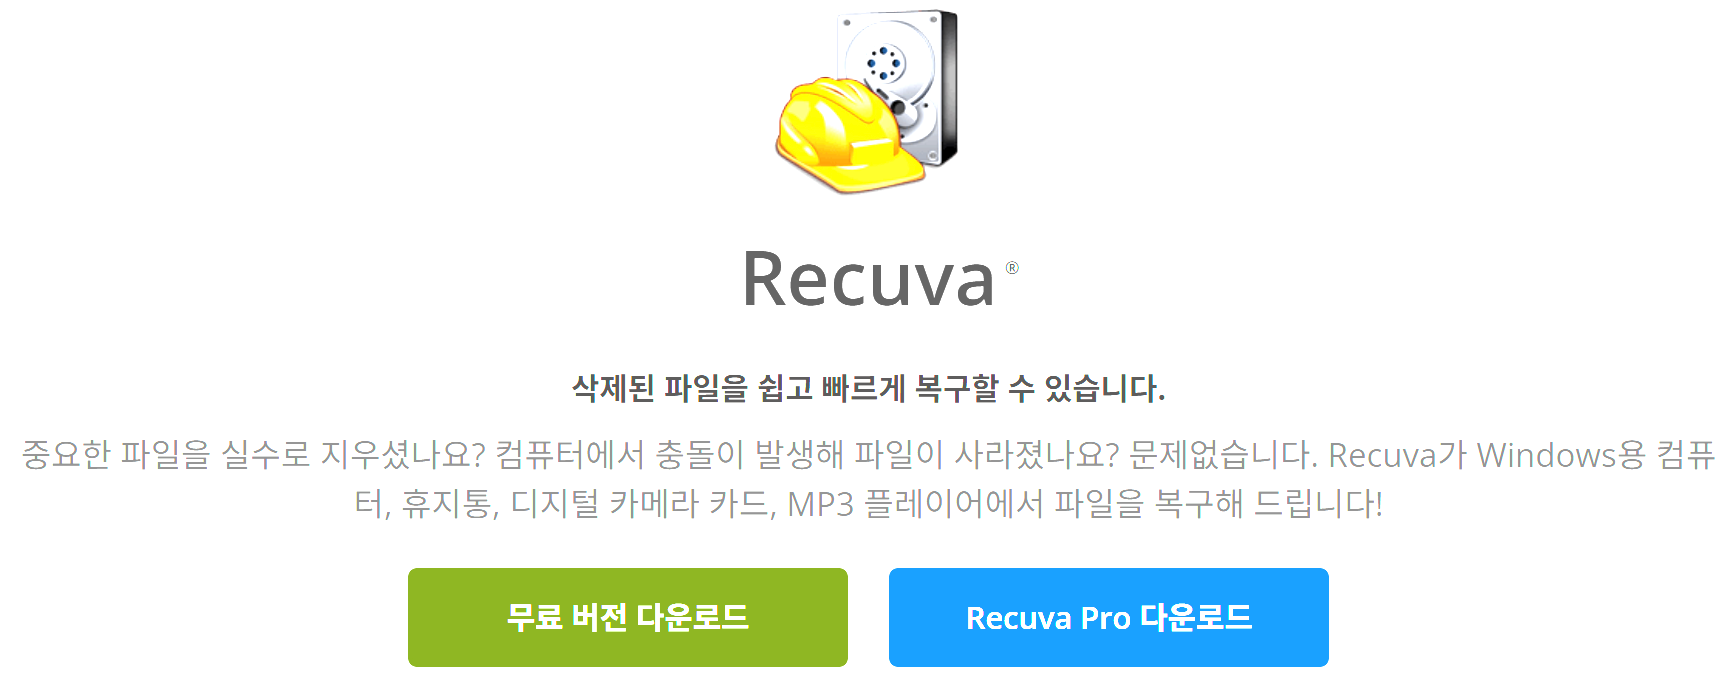This screenshot has height=685, width=1734.
Task: Click the word Pro on the blue button
Action: pos(1106,618)
